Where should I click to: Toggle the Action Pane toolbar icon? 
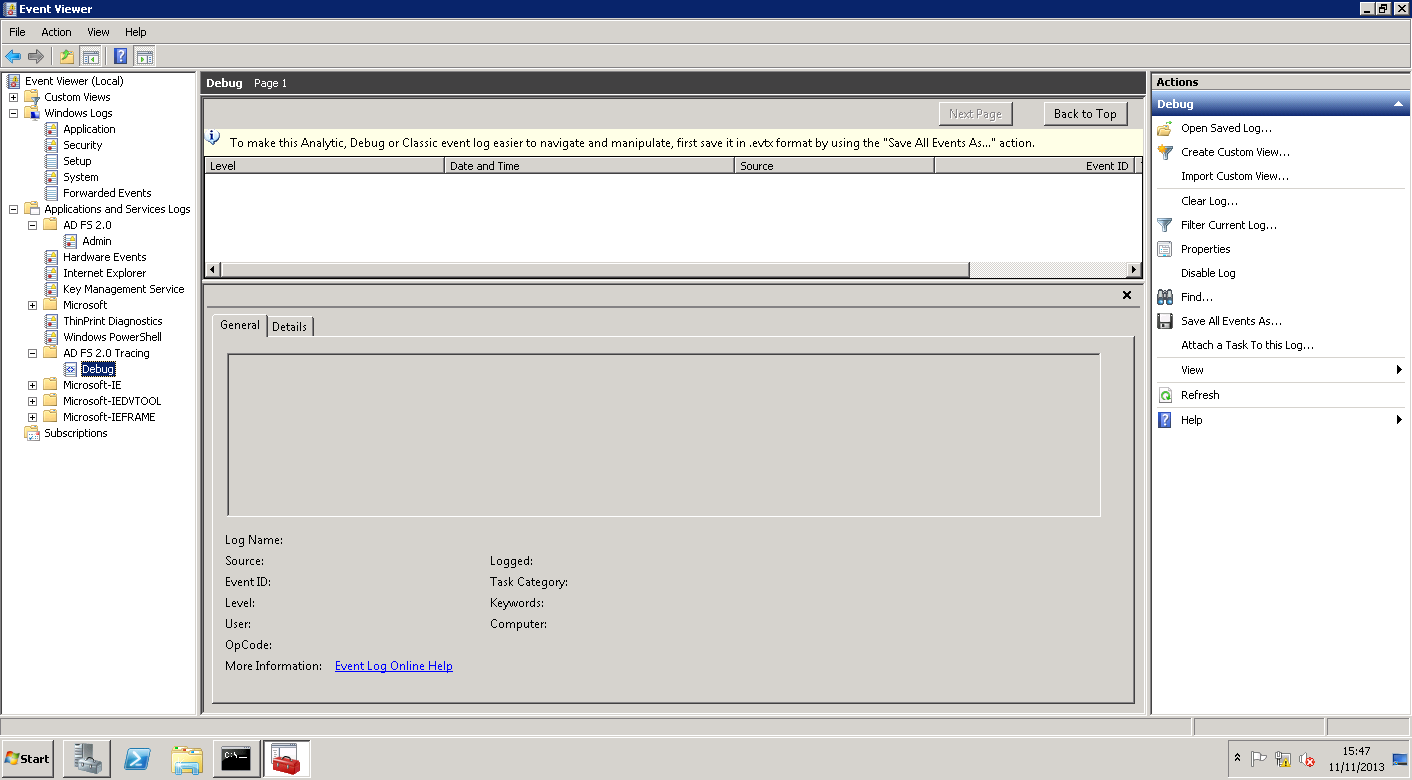144,56
